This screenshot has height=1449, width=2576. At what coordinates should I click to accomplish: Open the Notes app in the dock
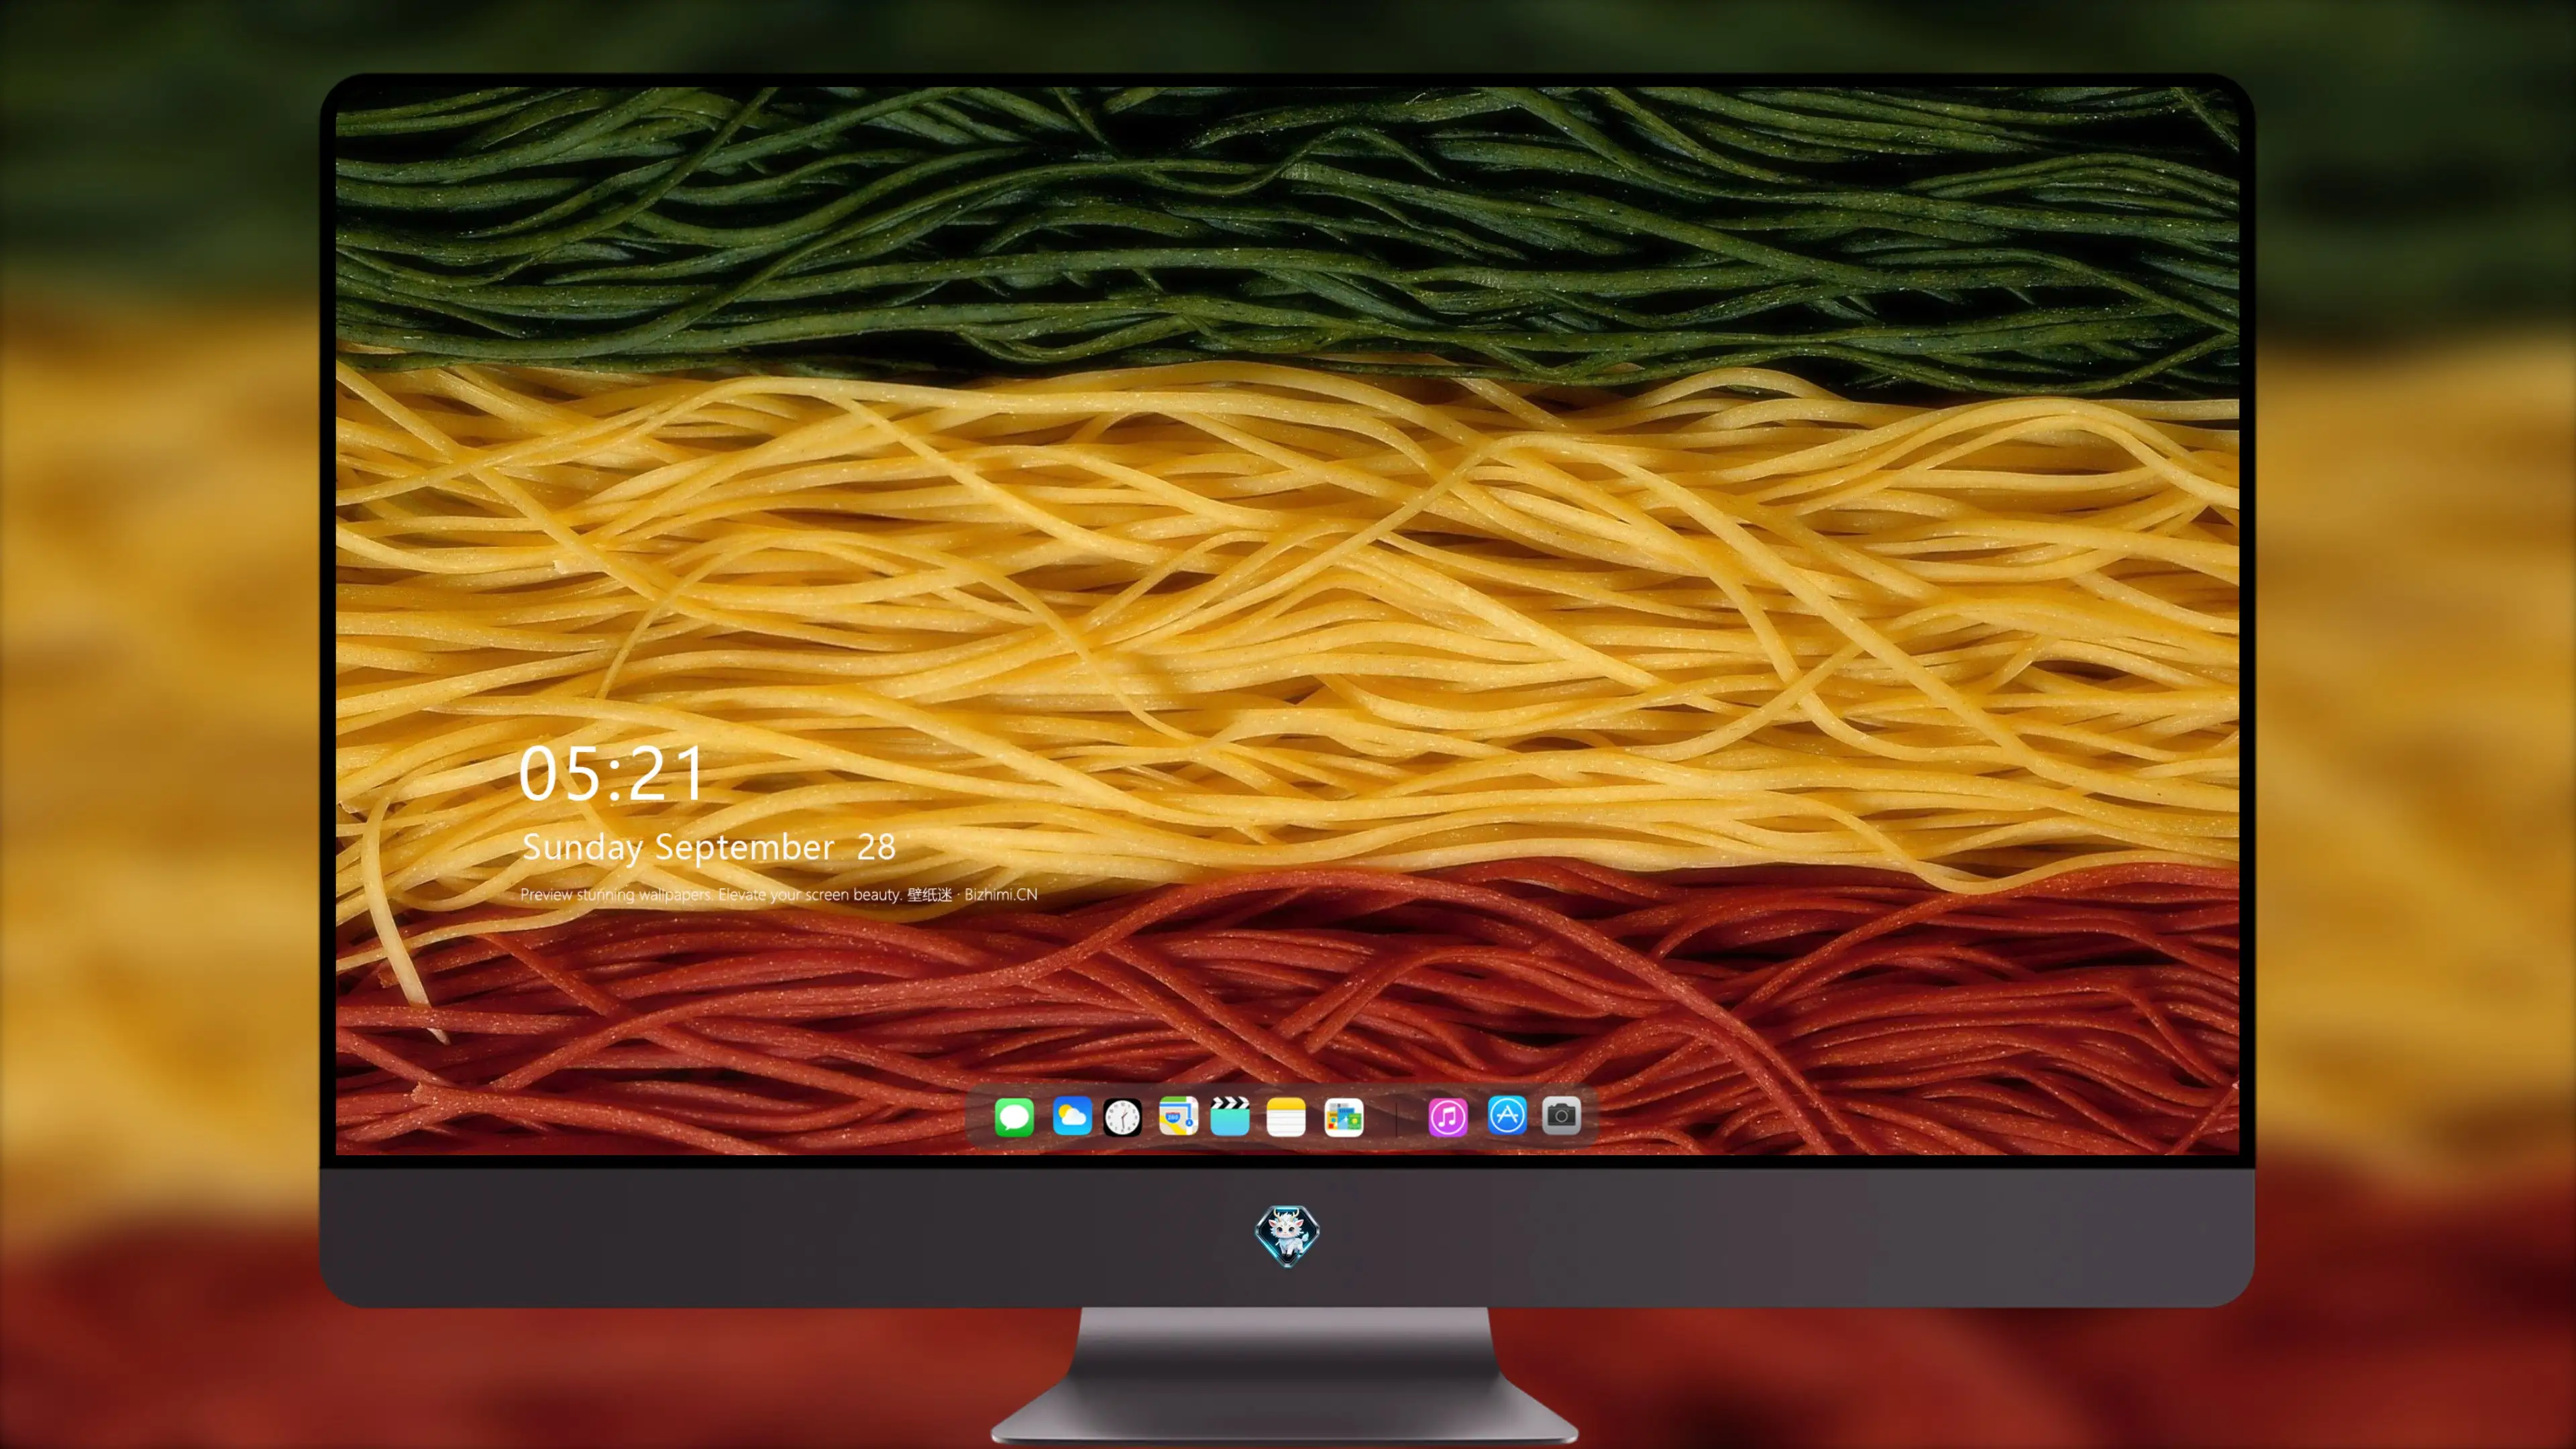point(1286,1116)
